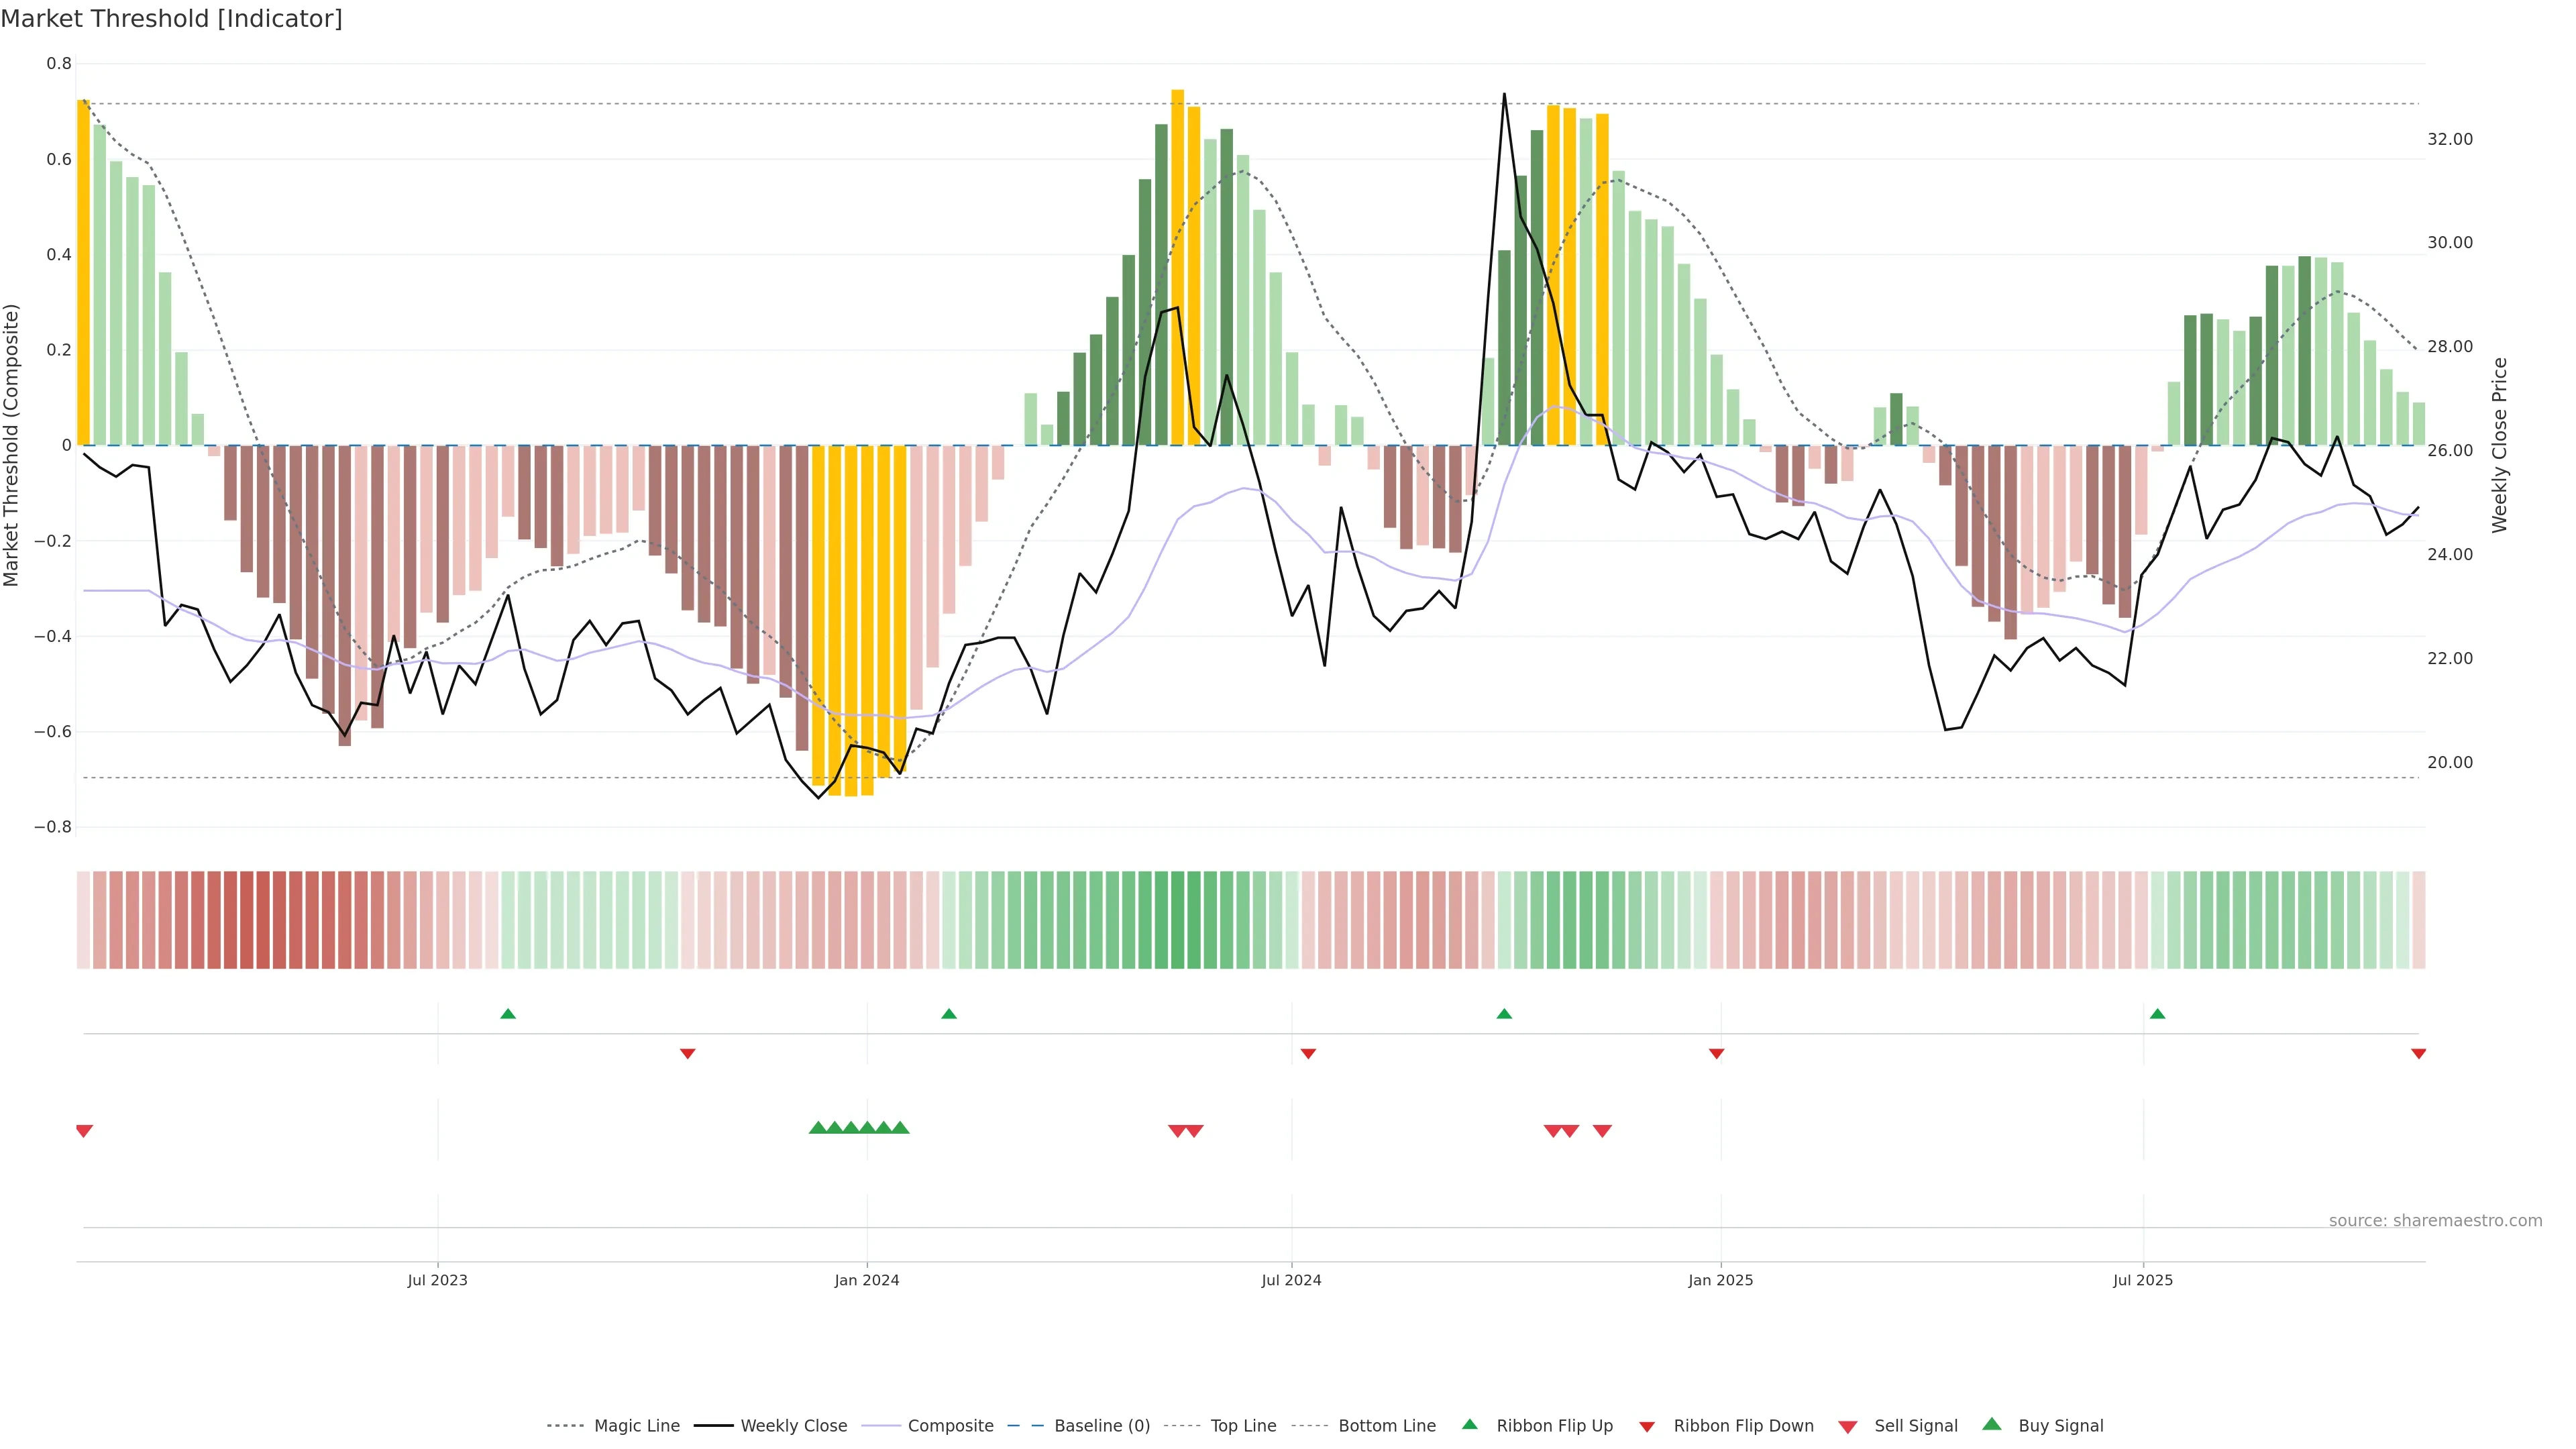Click the 0.8 tick on left axis
This screenshot has width=2576, height=1449.
pos(59,64)
